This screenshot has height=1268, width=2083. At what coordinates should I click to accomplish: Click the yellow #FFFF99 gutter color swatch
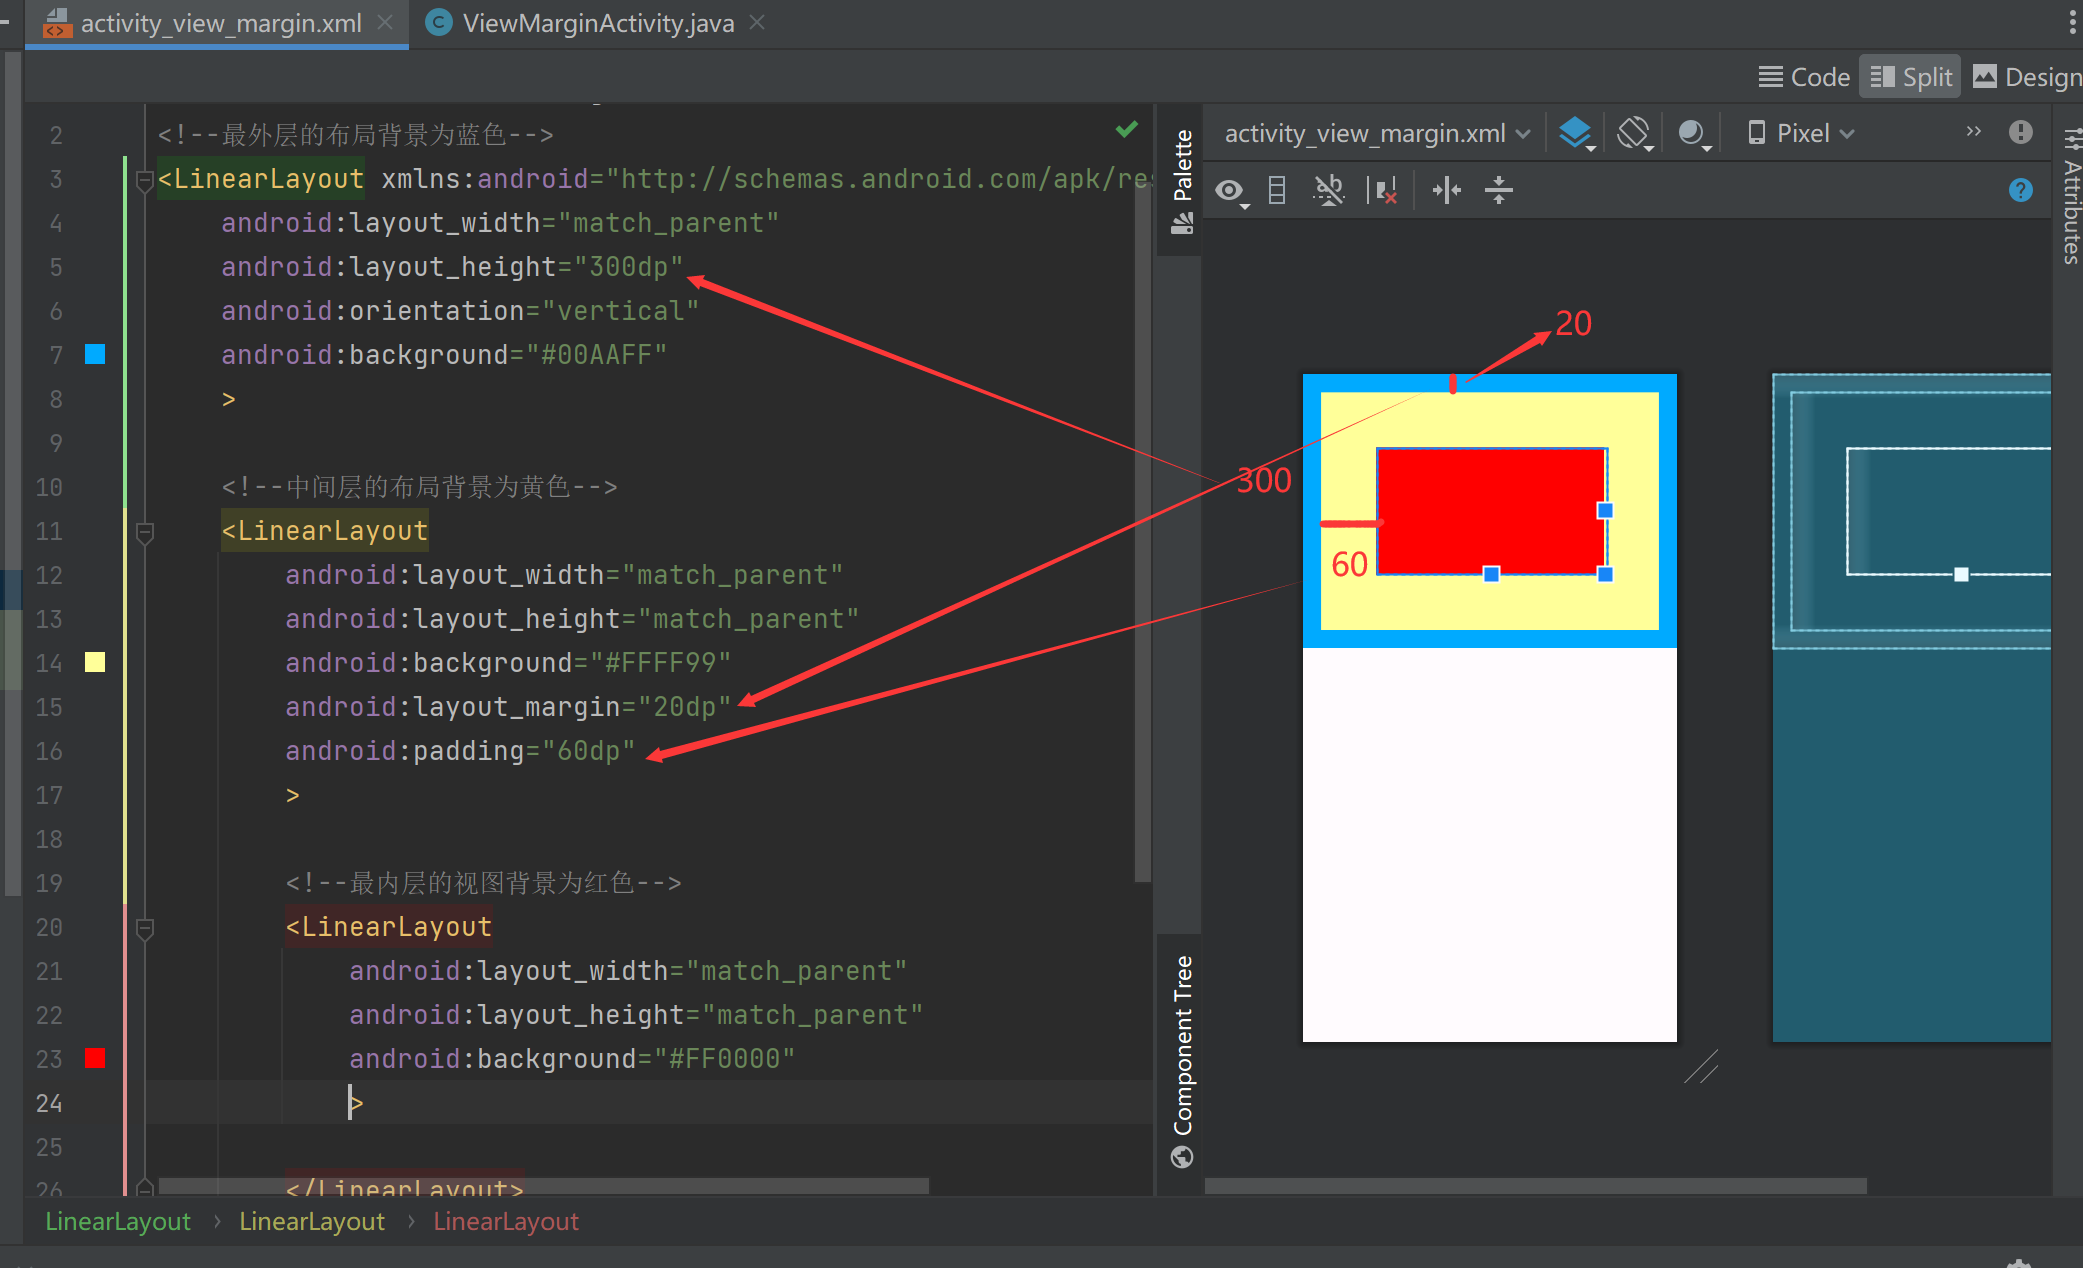tap(95, 662)
